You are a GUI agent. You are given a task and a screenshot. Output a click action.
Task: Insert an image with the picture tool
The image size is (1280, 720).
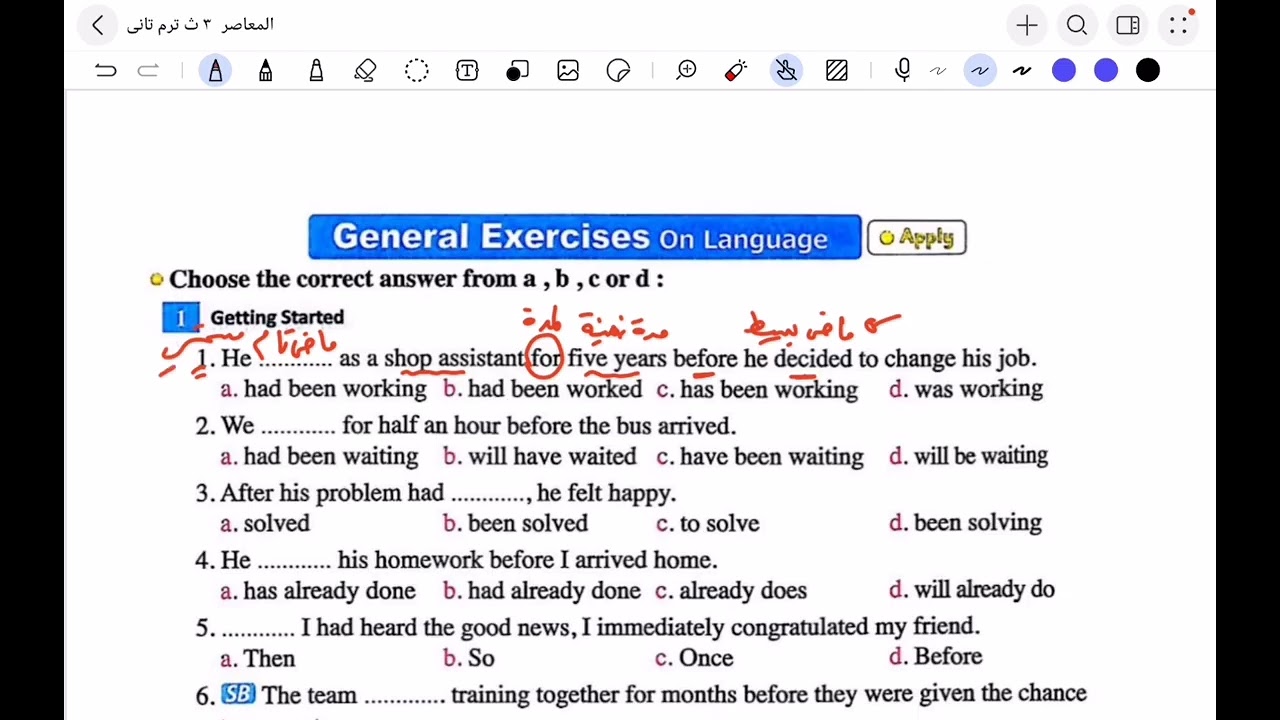click(x=568, y=70)
